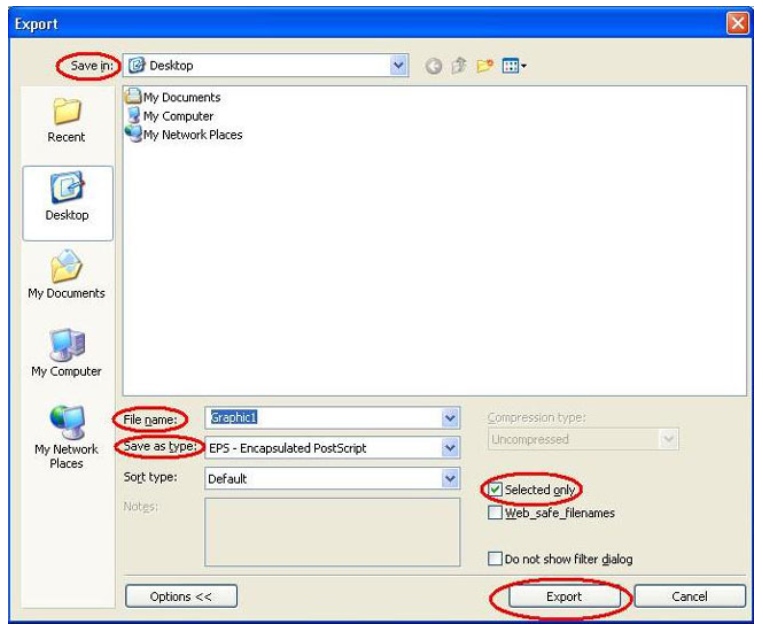Select My Documents in file list
763x630 pixels.
[180, 98]
